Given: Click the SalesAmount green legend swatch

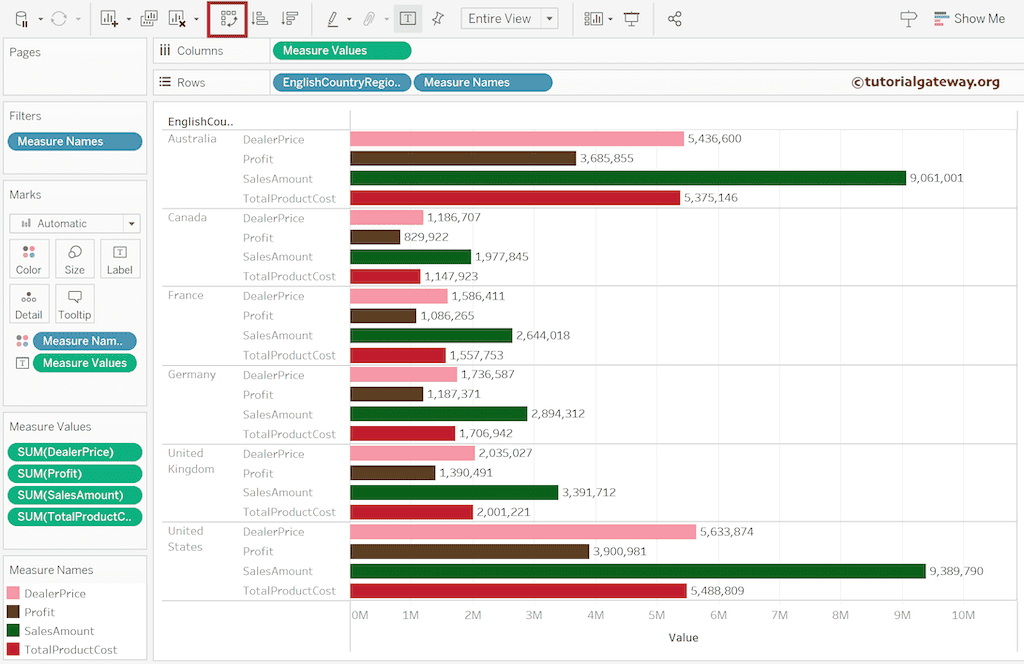Looking at the screenshot, I should pyautogui.click(x=14, y=631).
